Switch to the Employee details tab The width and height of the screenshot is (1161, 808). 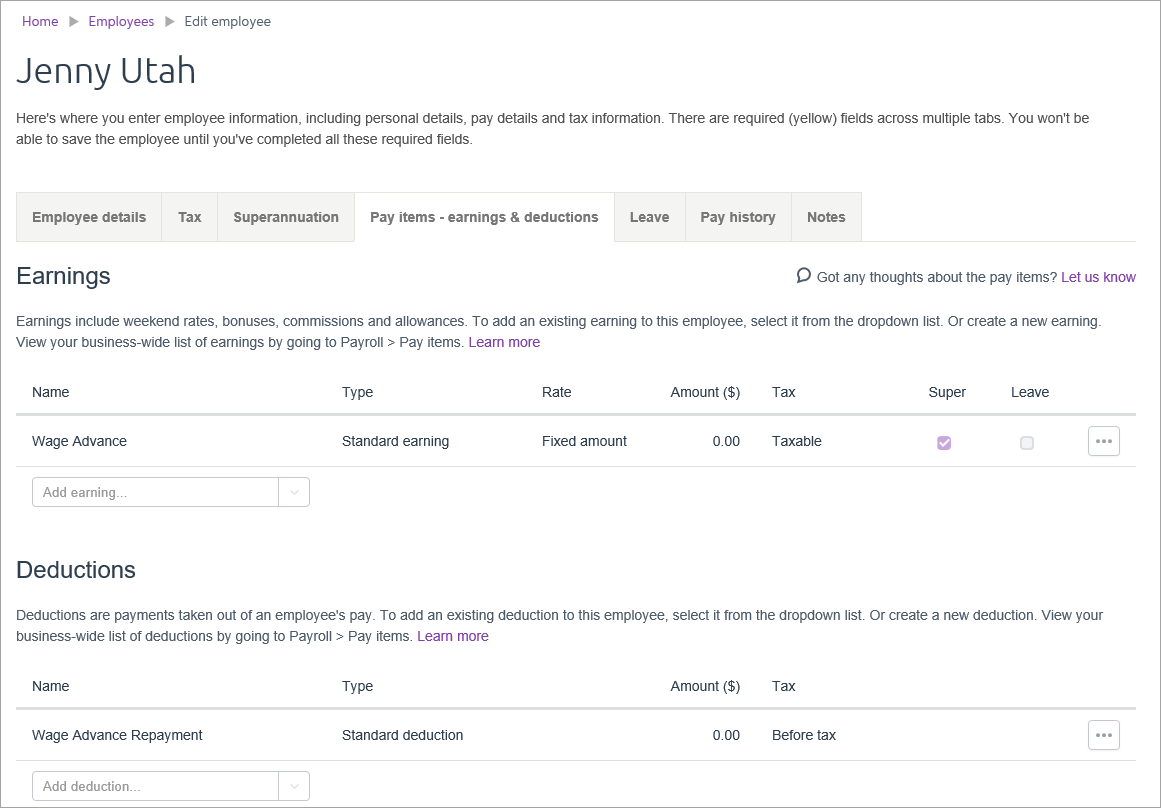click(x=89, y=217)
